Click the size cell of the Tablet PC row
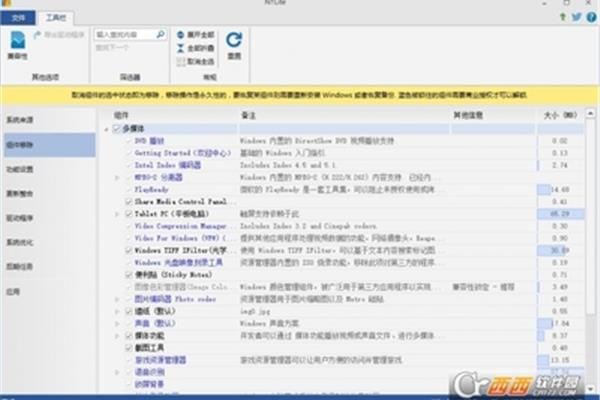 click(560, 214)
